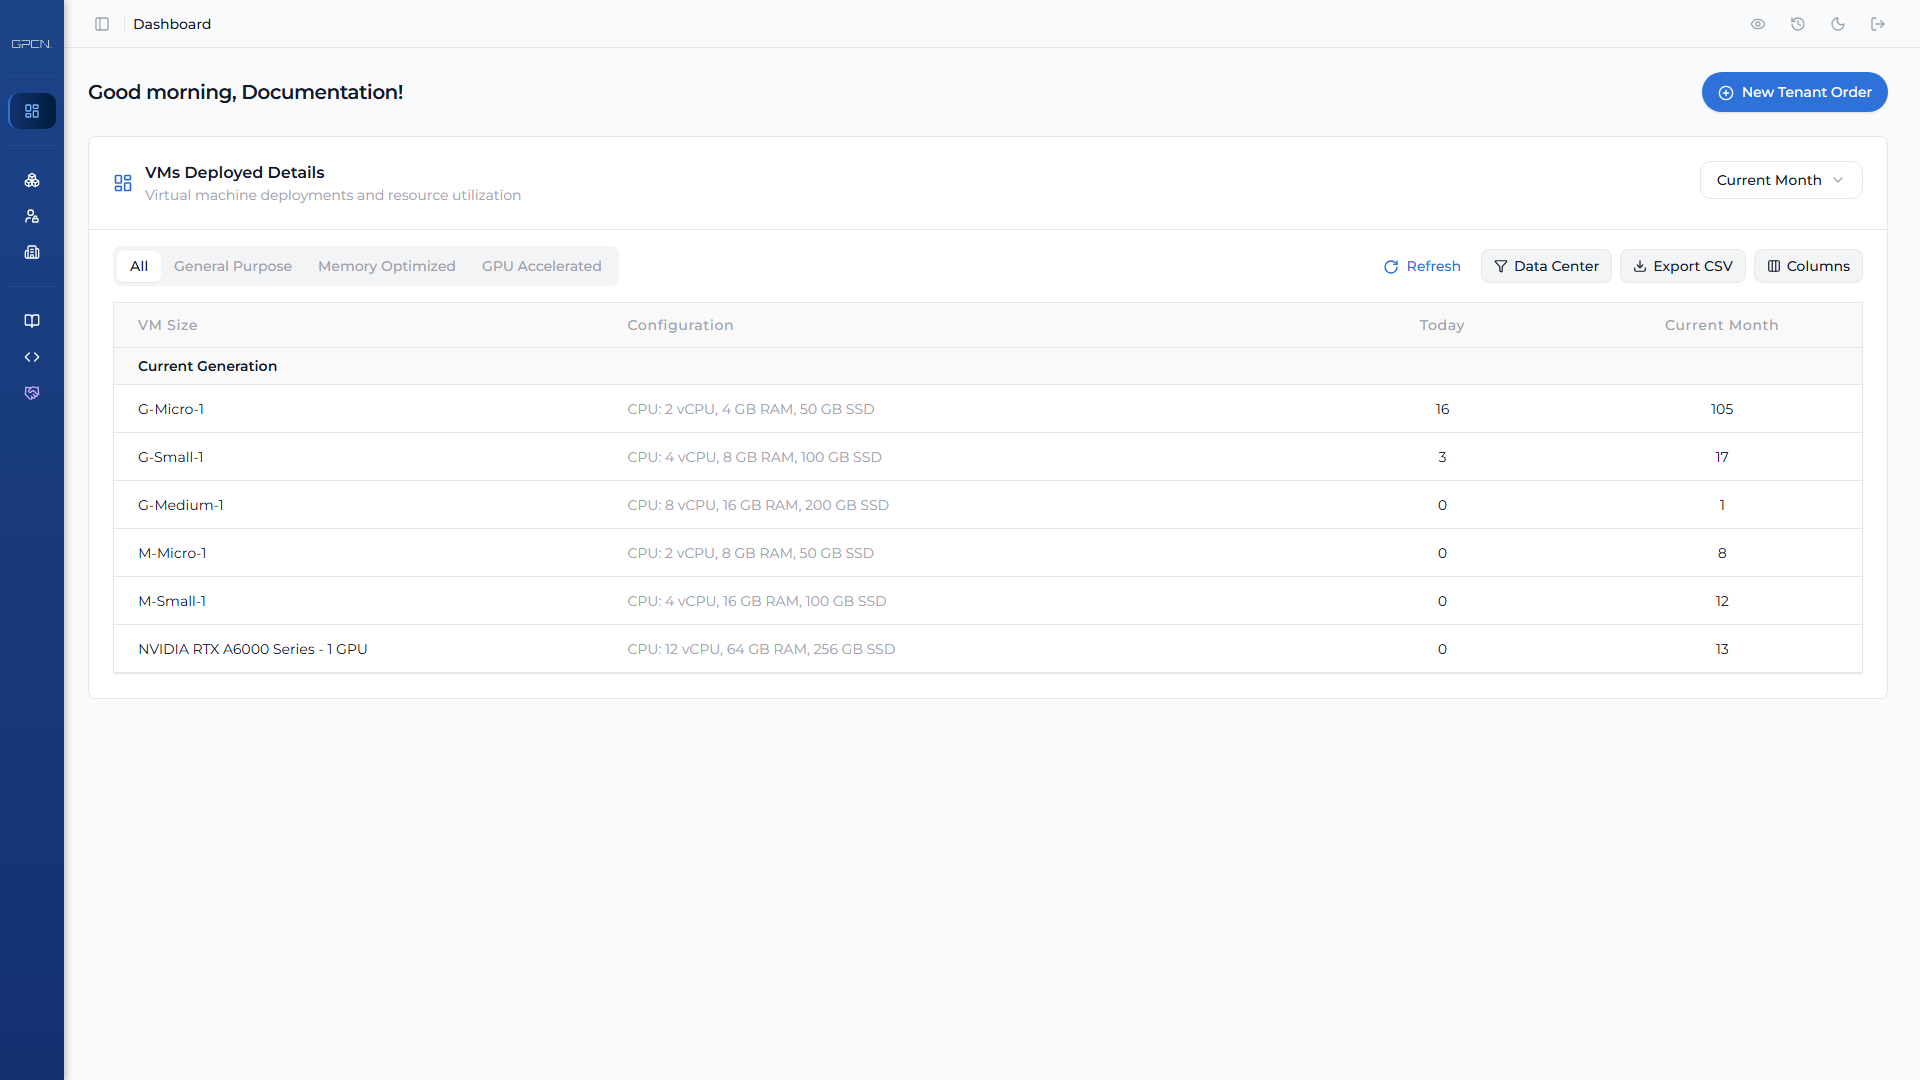The height and width of the screenshot is (1080, 1920).
Task: Open the Columns selector
Action: [x=1808, y=266]
